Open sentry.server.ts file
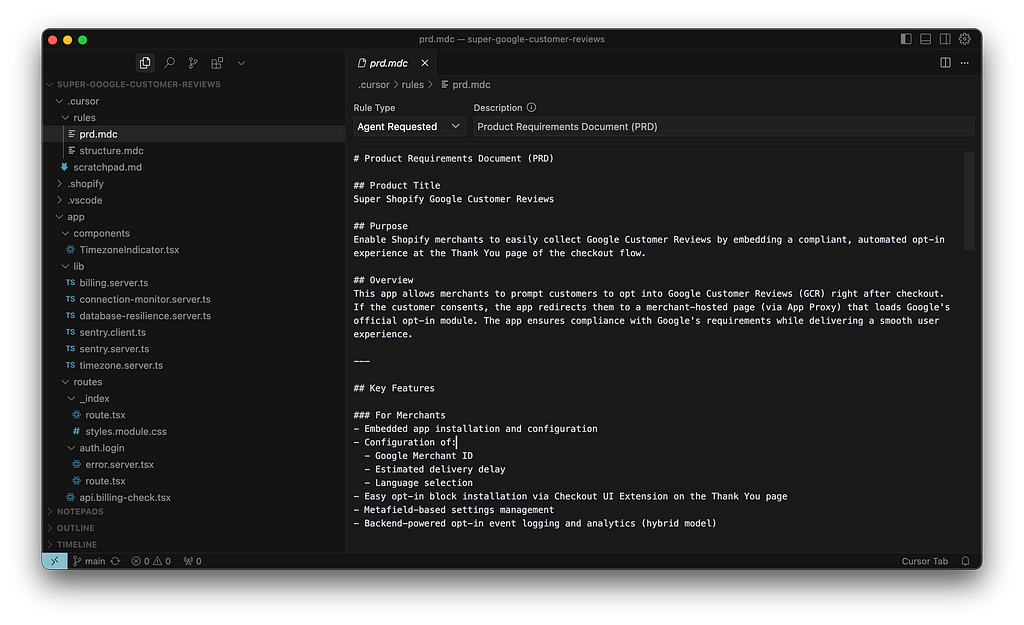This screenshot has height=625, width=1024. click(114, 349)
